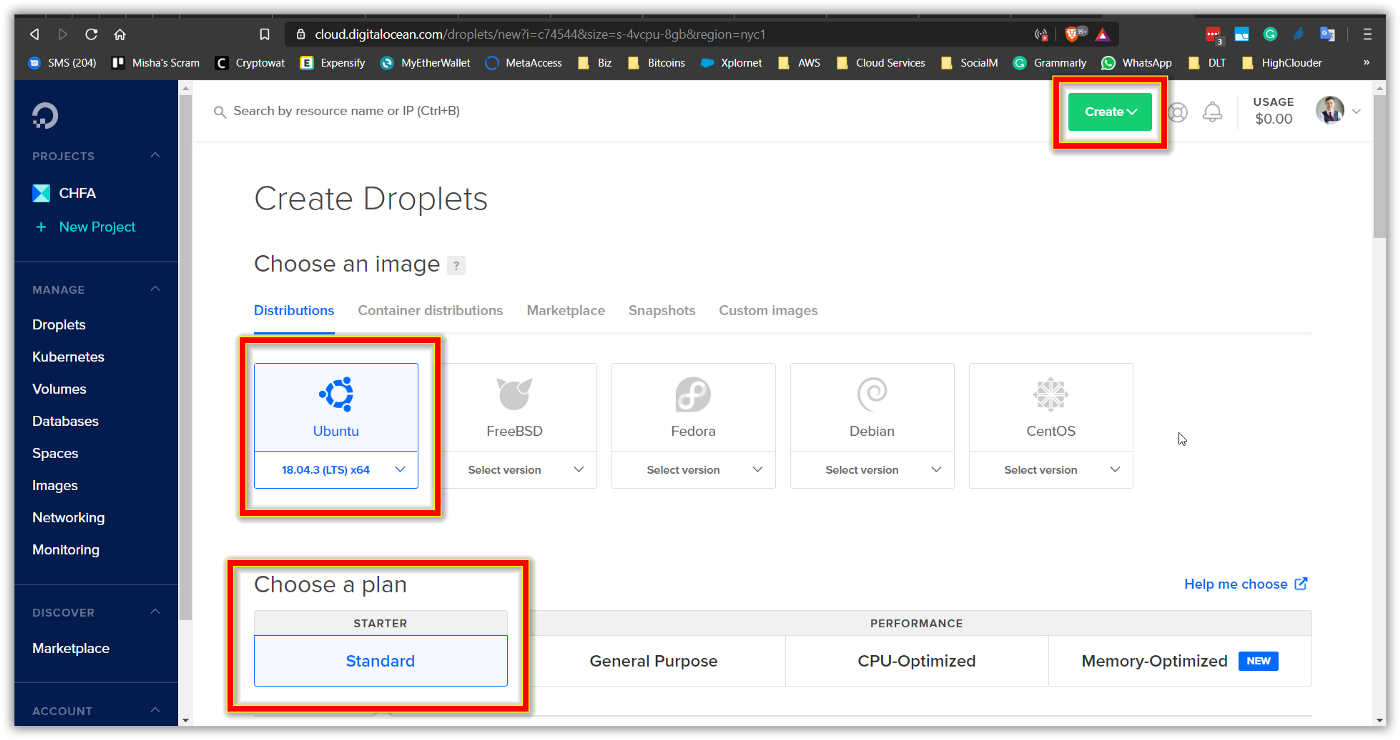Open Monitoring in the sidebar
Viewport: 1400px width, 740px height.
[66, 549]
